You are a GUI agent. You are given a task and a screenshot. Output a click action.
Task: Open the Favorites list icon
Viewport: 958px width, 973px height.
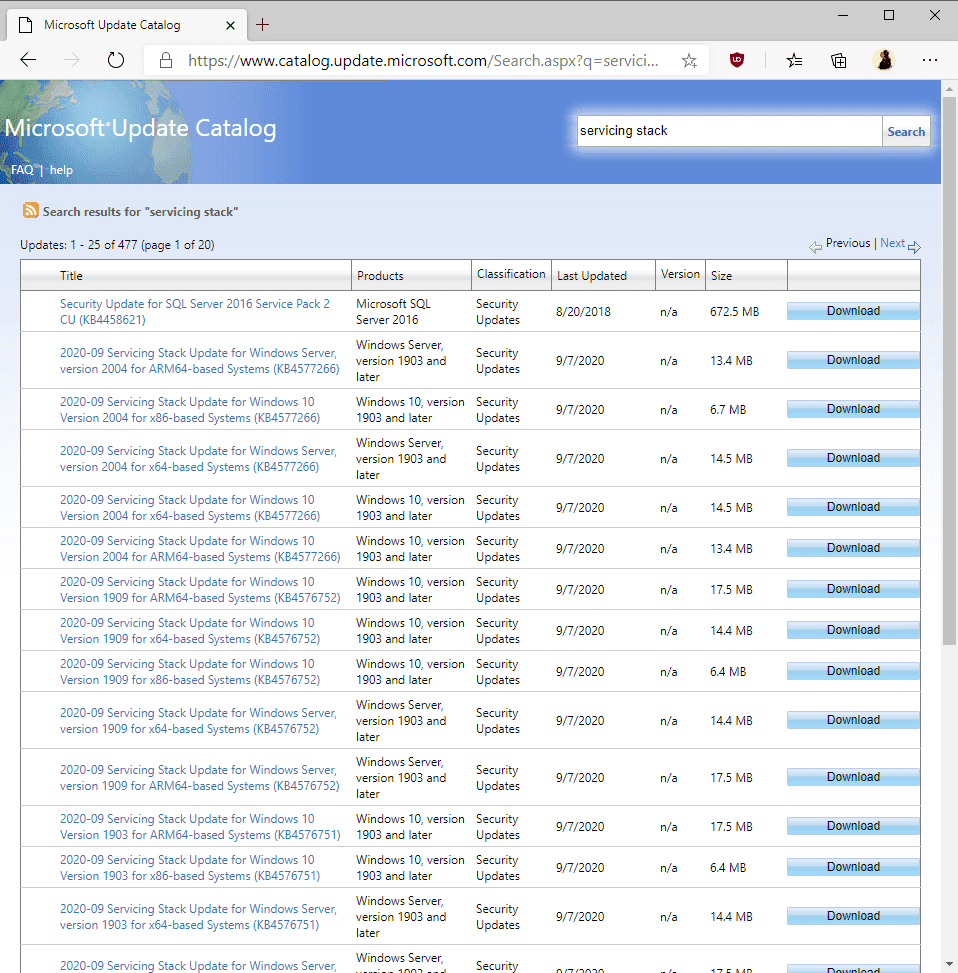pyautogui.click(x=794, y=60)
